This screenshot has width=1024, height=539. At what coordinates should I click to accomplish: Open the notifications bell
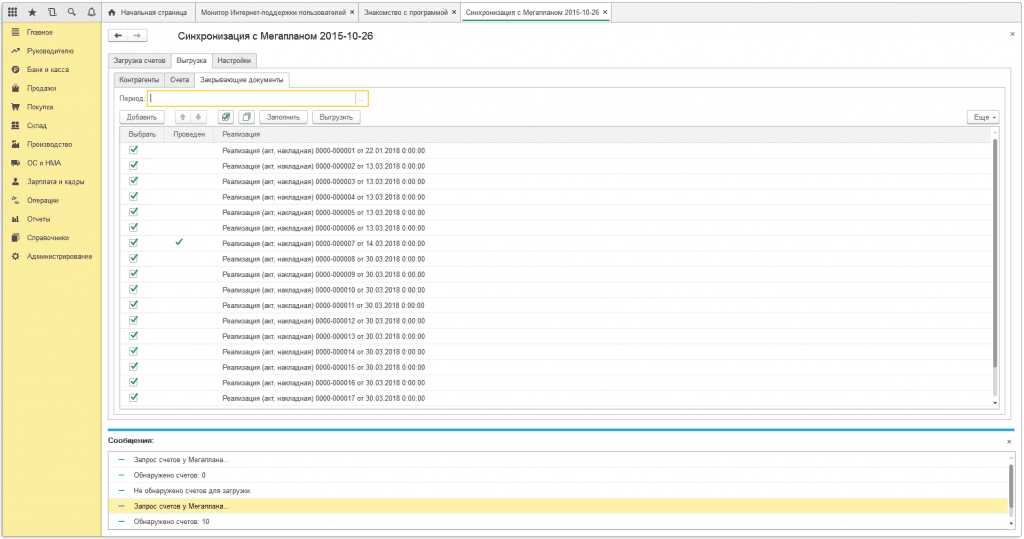click(91, 12)
